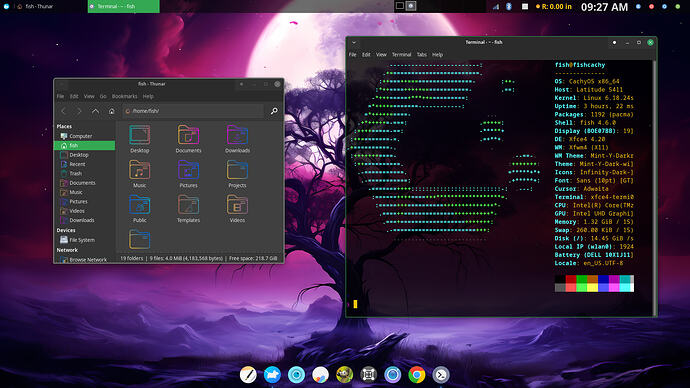Select Documents in the Places sidebar

[84, 183]
